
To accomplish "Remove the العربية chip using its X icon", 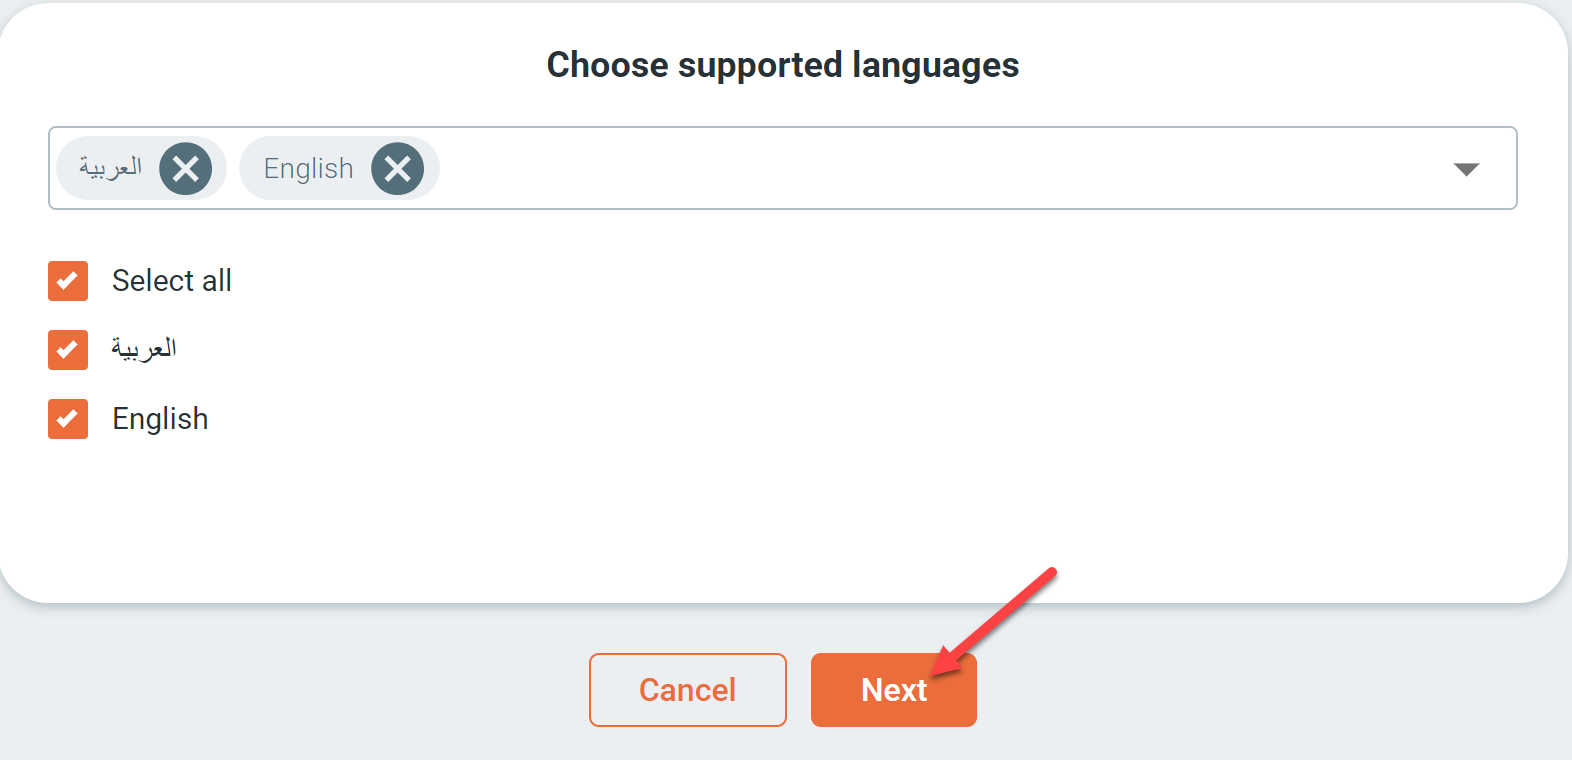I will 186,168.
